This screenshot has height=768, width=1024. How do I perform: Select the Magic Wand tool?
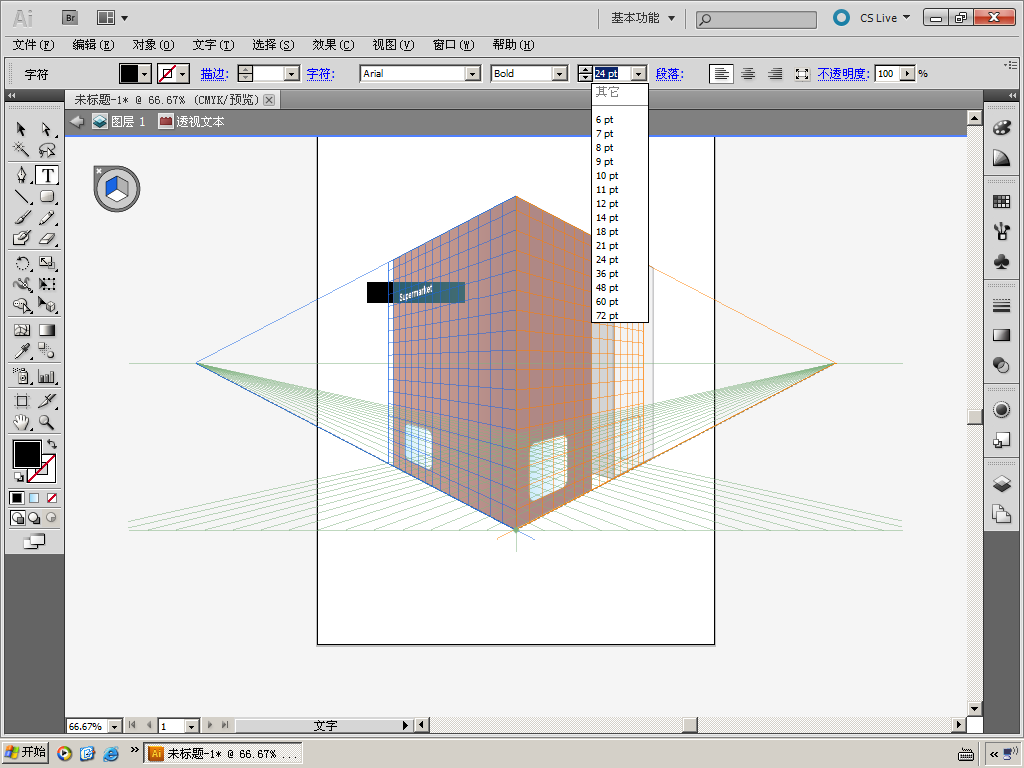21,150
